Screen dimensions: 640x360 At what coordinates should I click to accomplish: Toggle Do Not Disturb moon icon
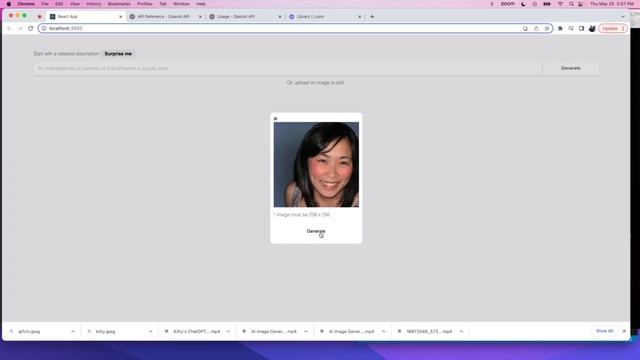(x=523, y=4)
